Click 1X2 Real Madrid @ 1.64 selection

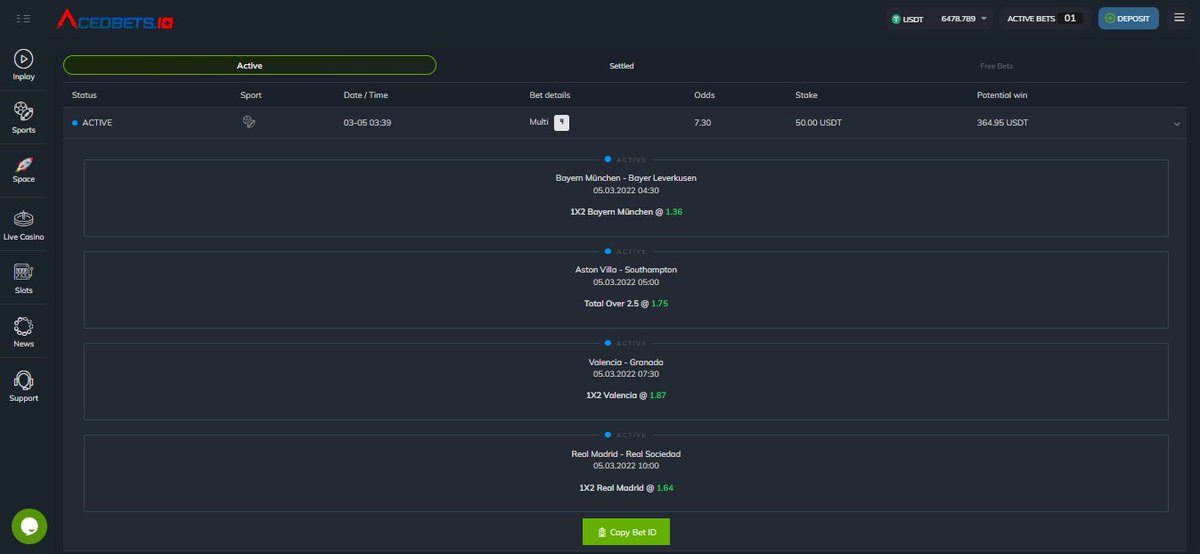626,488
